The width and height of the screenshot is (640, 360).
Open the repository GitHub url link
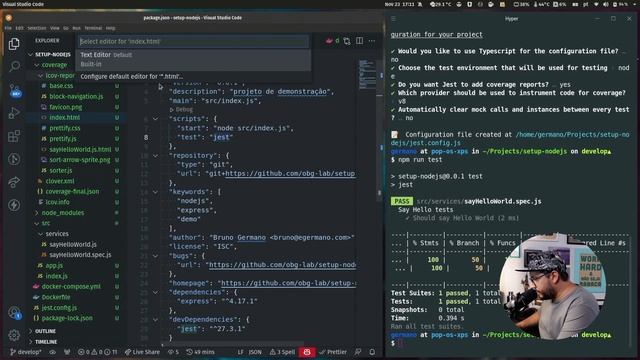[x=290, y=173]
